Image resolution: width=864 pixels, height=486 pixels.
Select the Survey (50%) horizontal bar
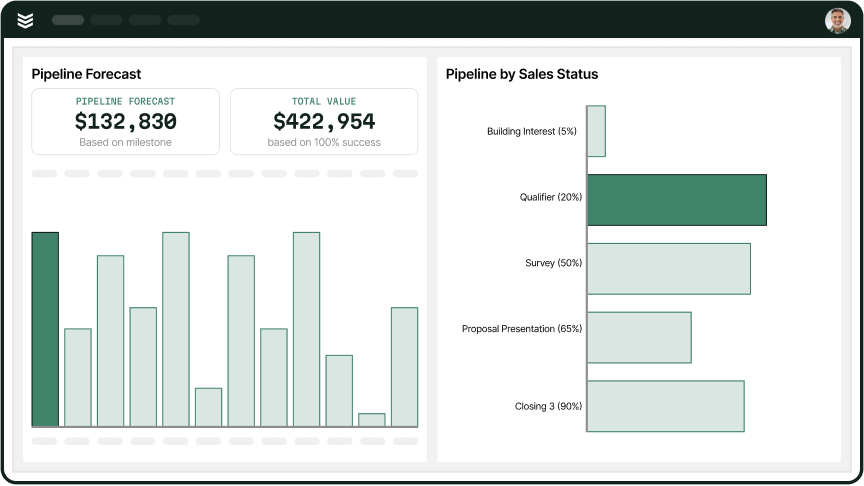coord(668,269)
